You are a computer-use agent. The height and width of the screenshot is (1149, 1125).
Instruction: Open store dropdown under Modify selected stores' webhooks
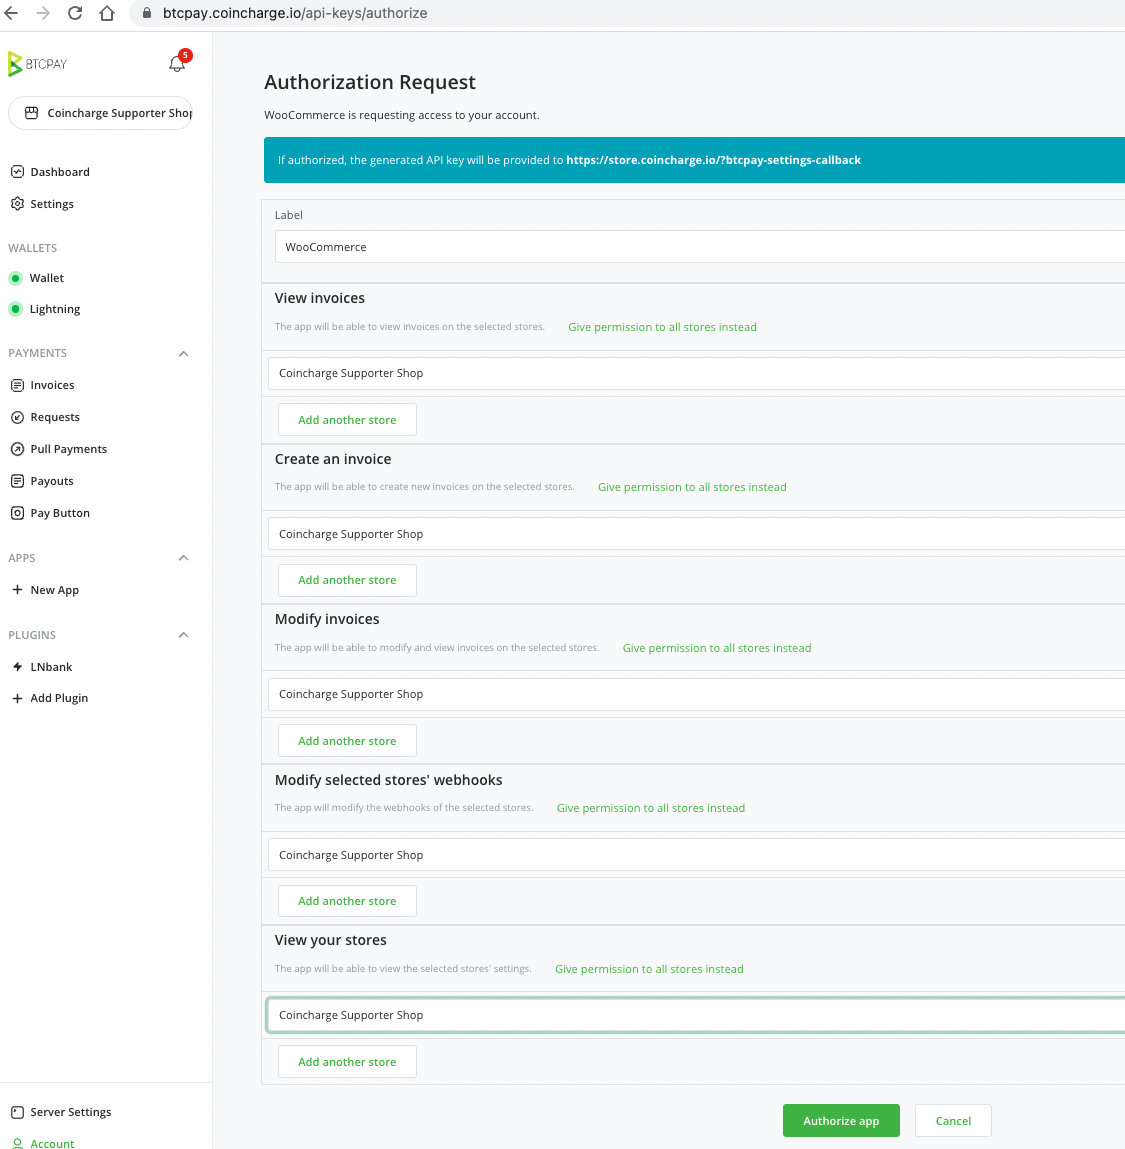click(x=696, y=855)
